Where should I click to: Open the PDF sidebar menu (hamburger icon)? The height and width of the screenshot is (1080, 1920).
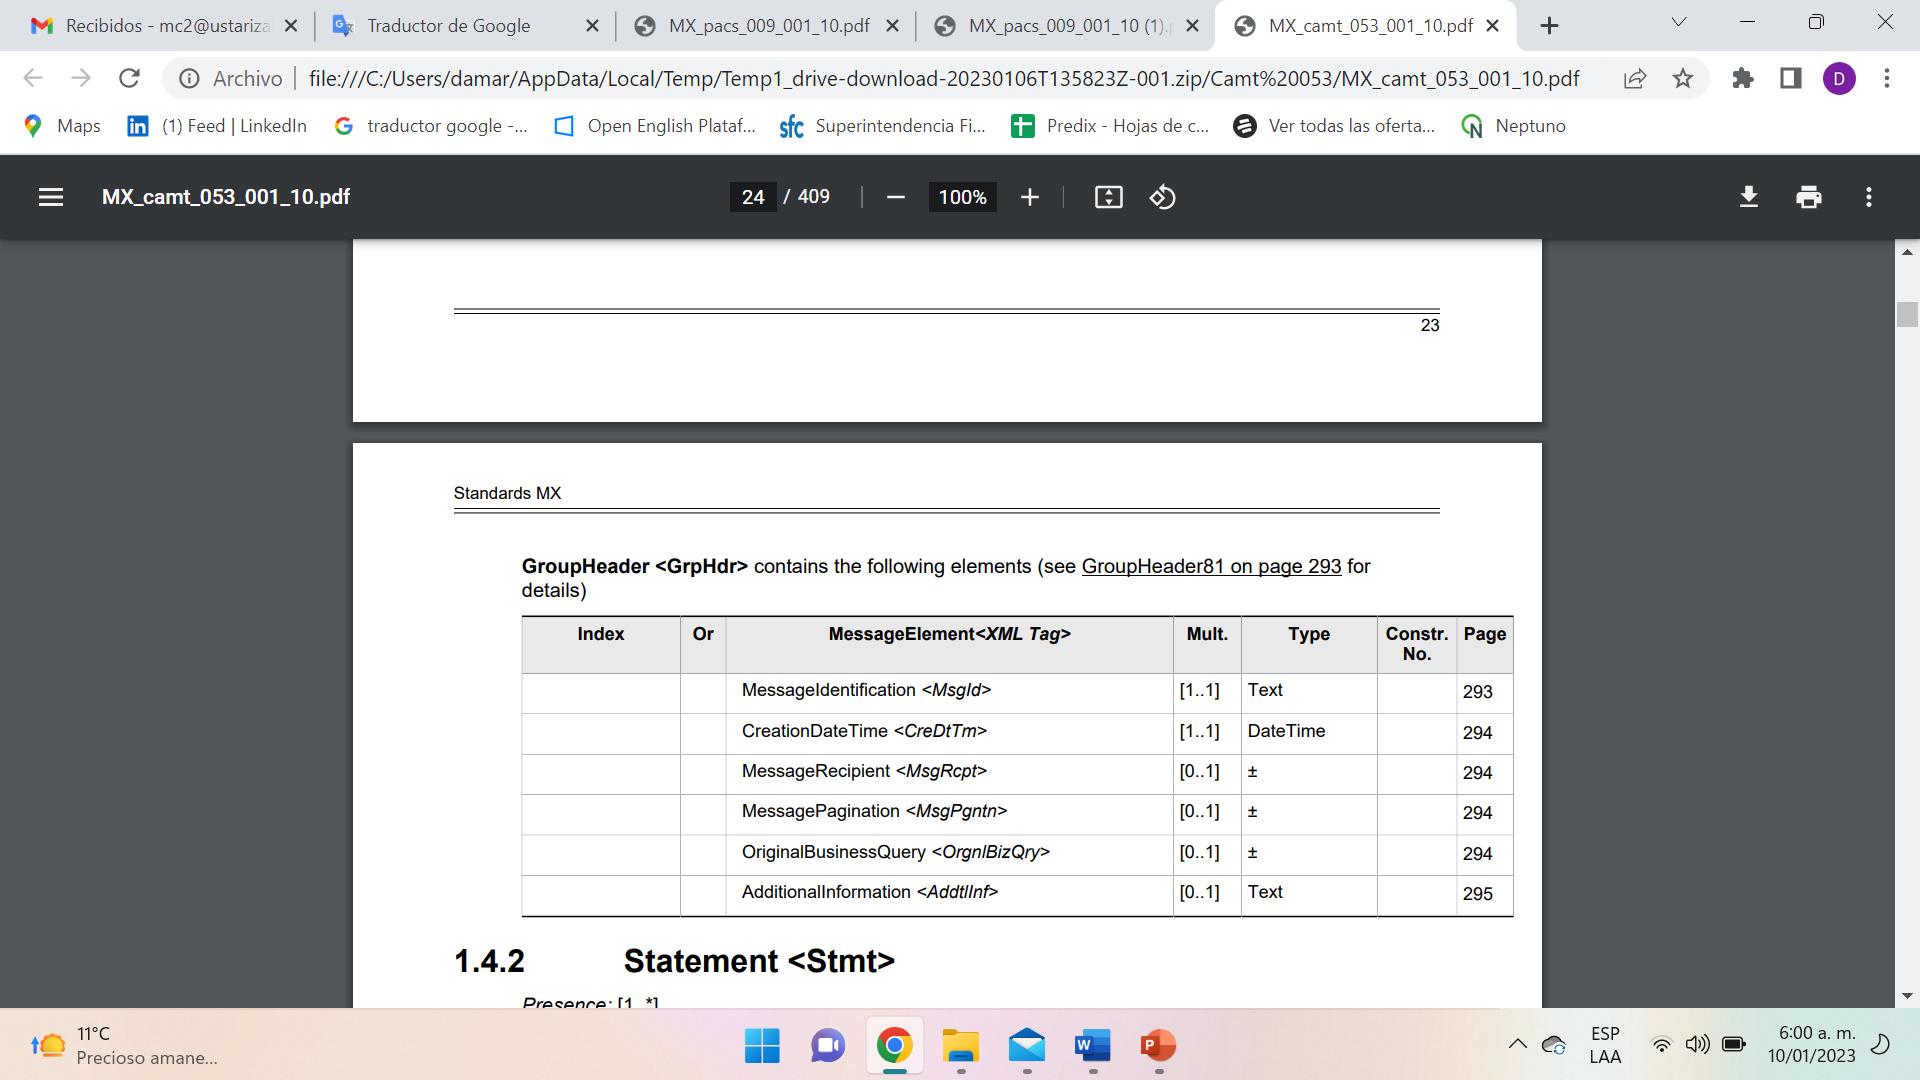[x=50, y=197]
